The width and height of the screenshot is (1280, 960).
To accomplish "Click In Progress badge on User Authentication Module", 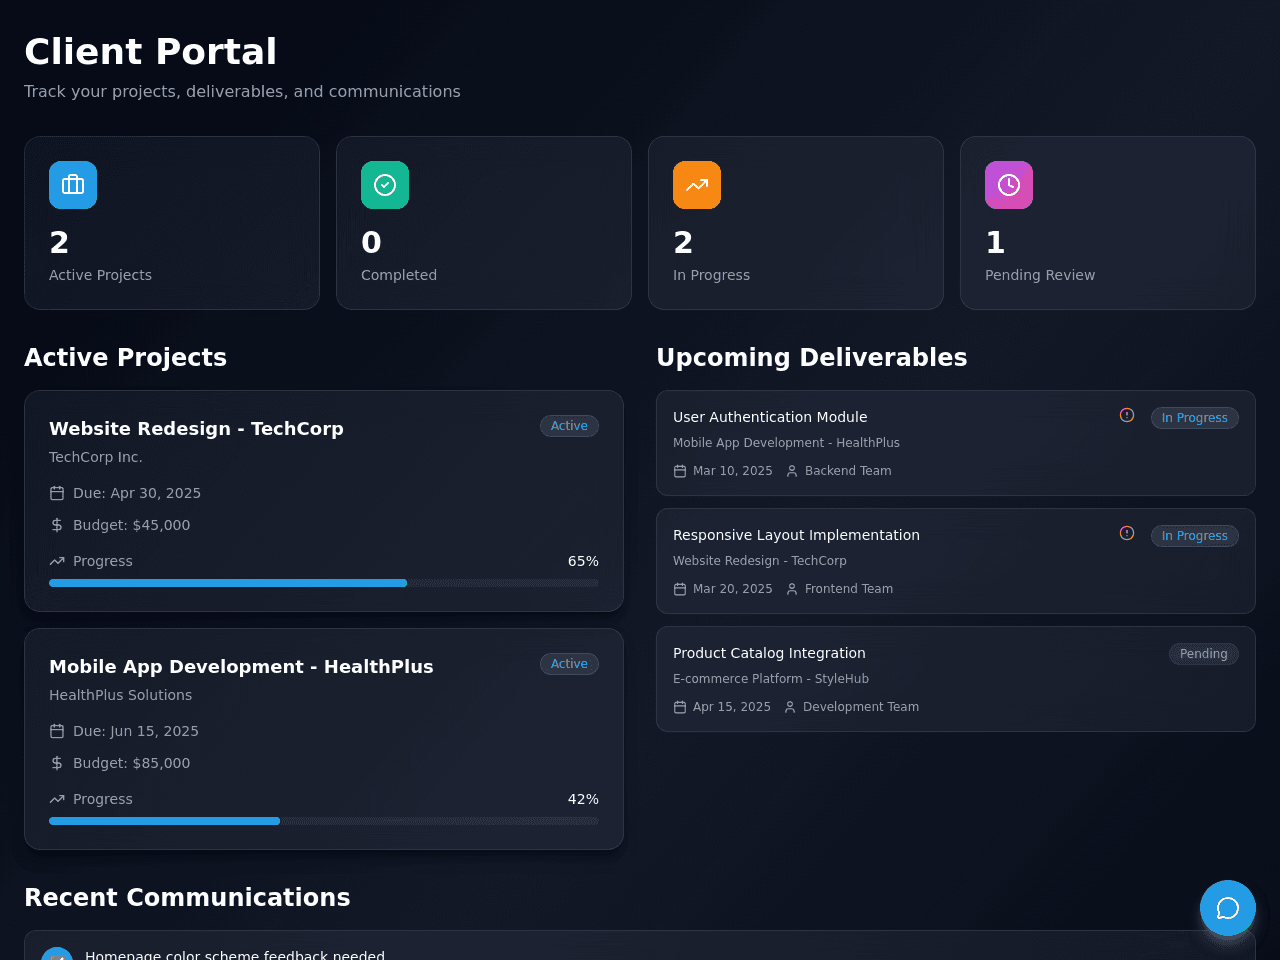I will (x=1194, y=418).
